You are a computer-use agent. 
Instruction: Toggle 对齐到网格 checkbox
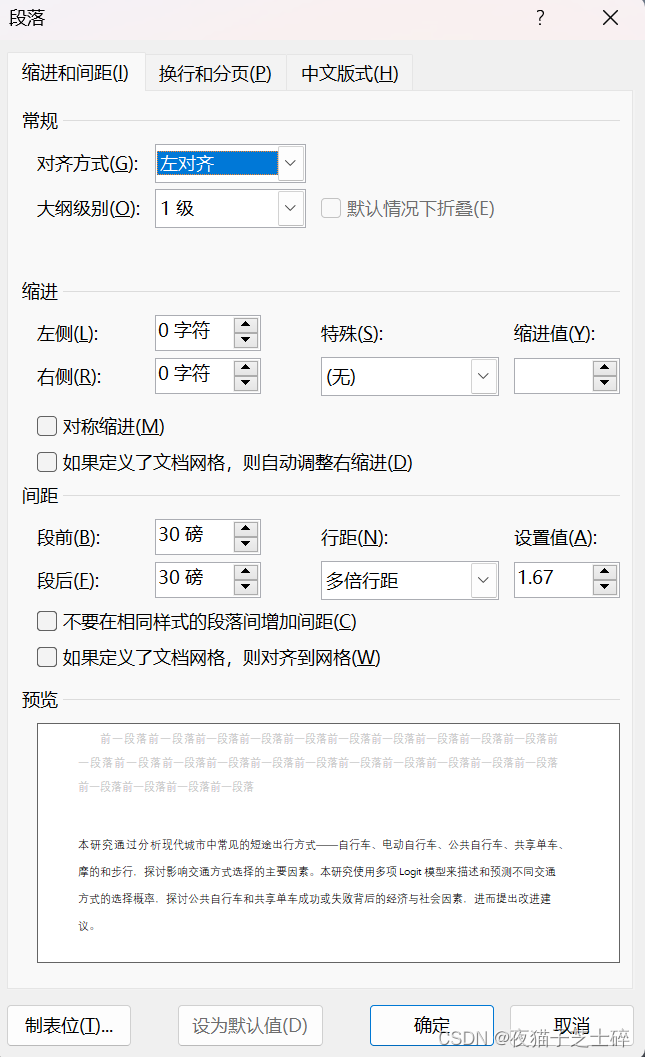coord(47,657)
